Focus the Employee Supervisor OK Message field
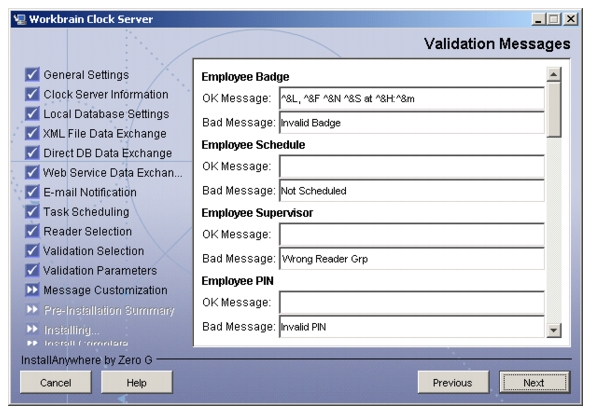 [412, 234]
